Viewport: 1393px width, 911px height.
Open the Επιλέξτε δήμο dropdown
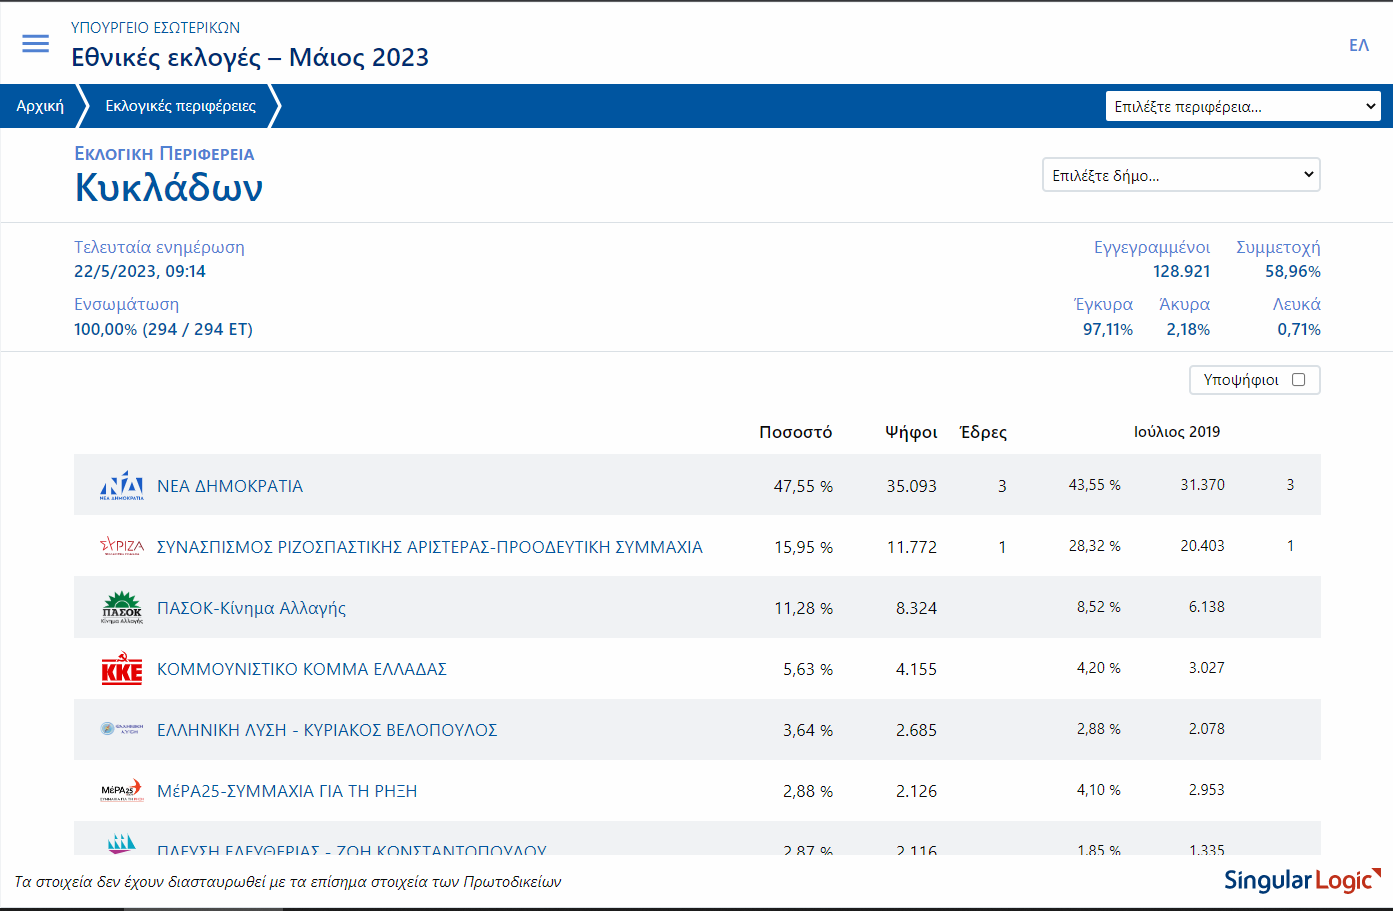pyautogui.click(x=1181, y=175)
